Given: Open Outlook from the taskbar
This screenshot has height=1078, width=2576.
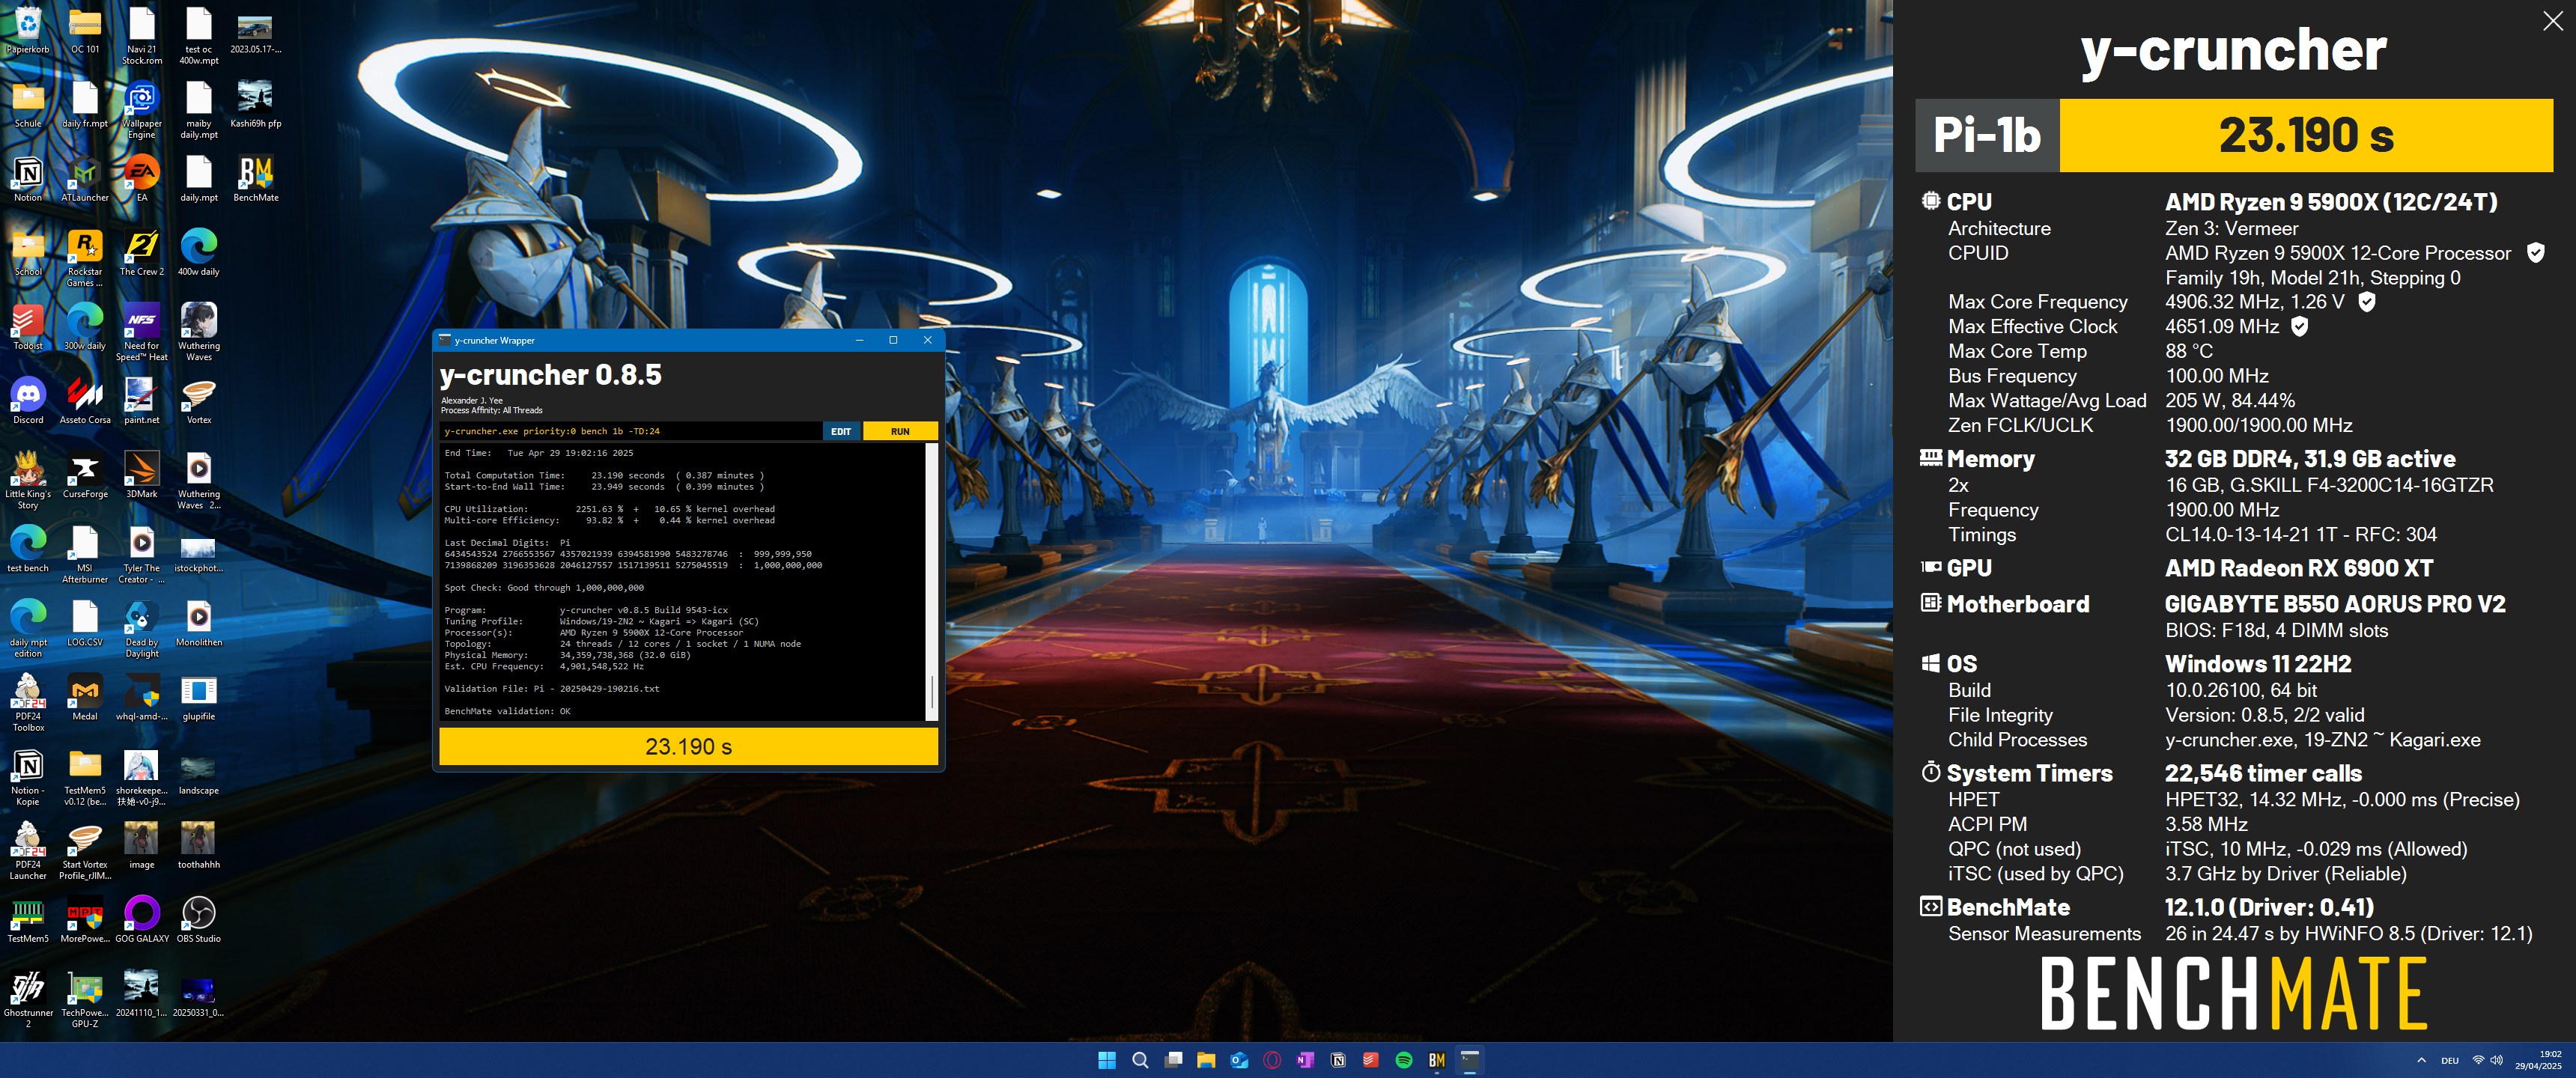Looking at the screenshot, I should (1239, 1060).
